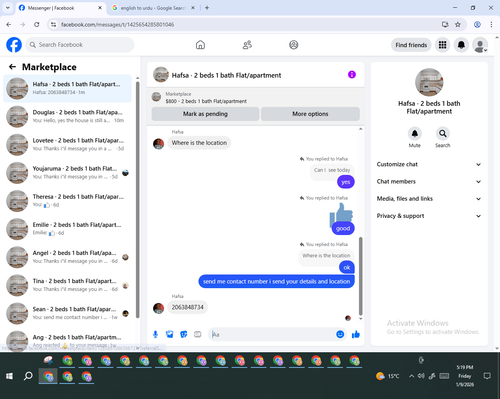Expand the Privacy & support section

(x=429, y=216)
